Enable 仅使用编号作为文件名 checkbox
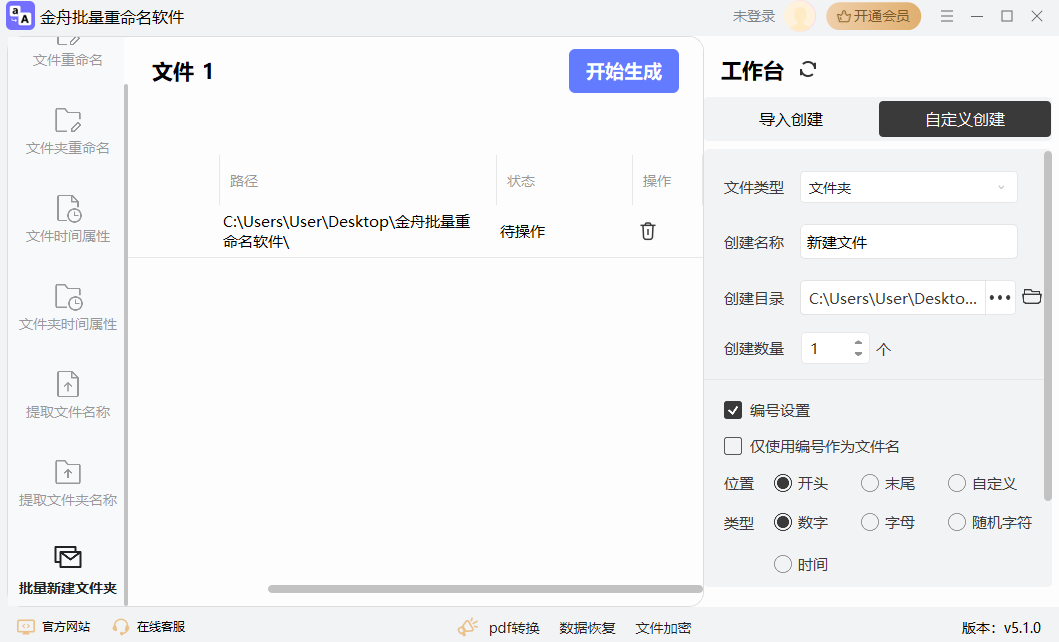This screenshot has width=1059, height=642. tap(733, 446)
